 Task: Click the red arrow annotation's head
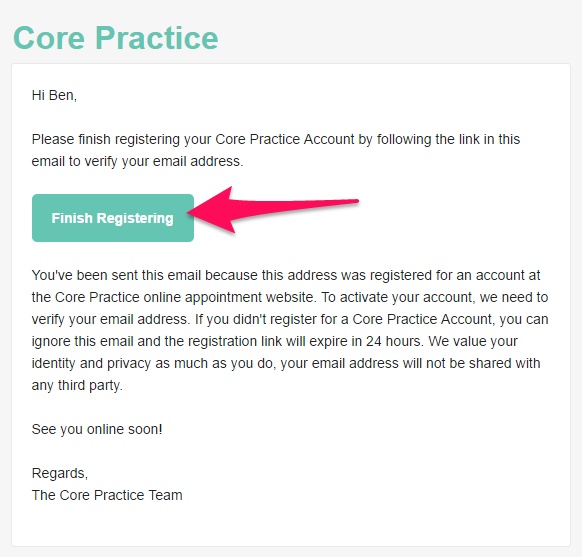(x=213, y=210)
